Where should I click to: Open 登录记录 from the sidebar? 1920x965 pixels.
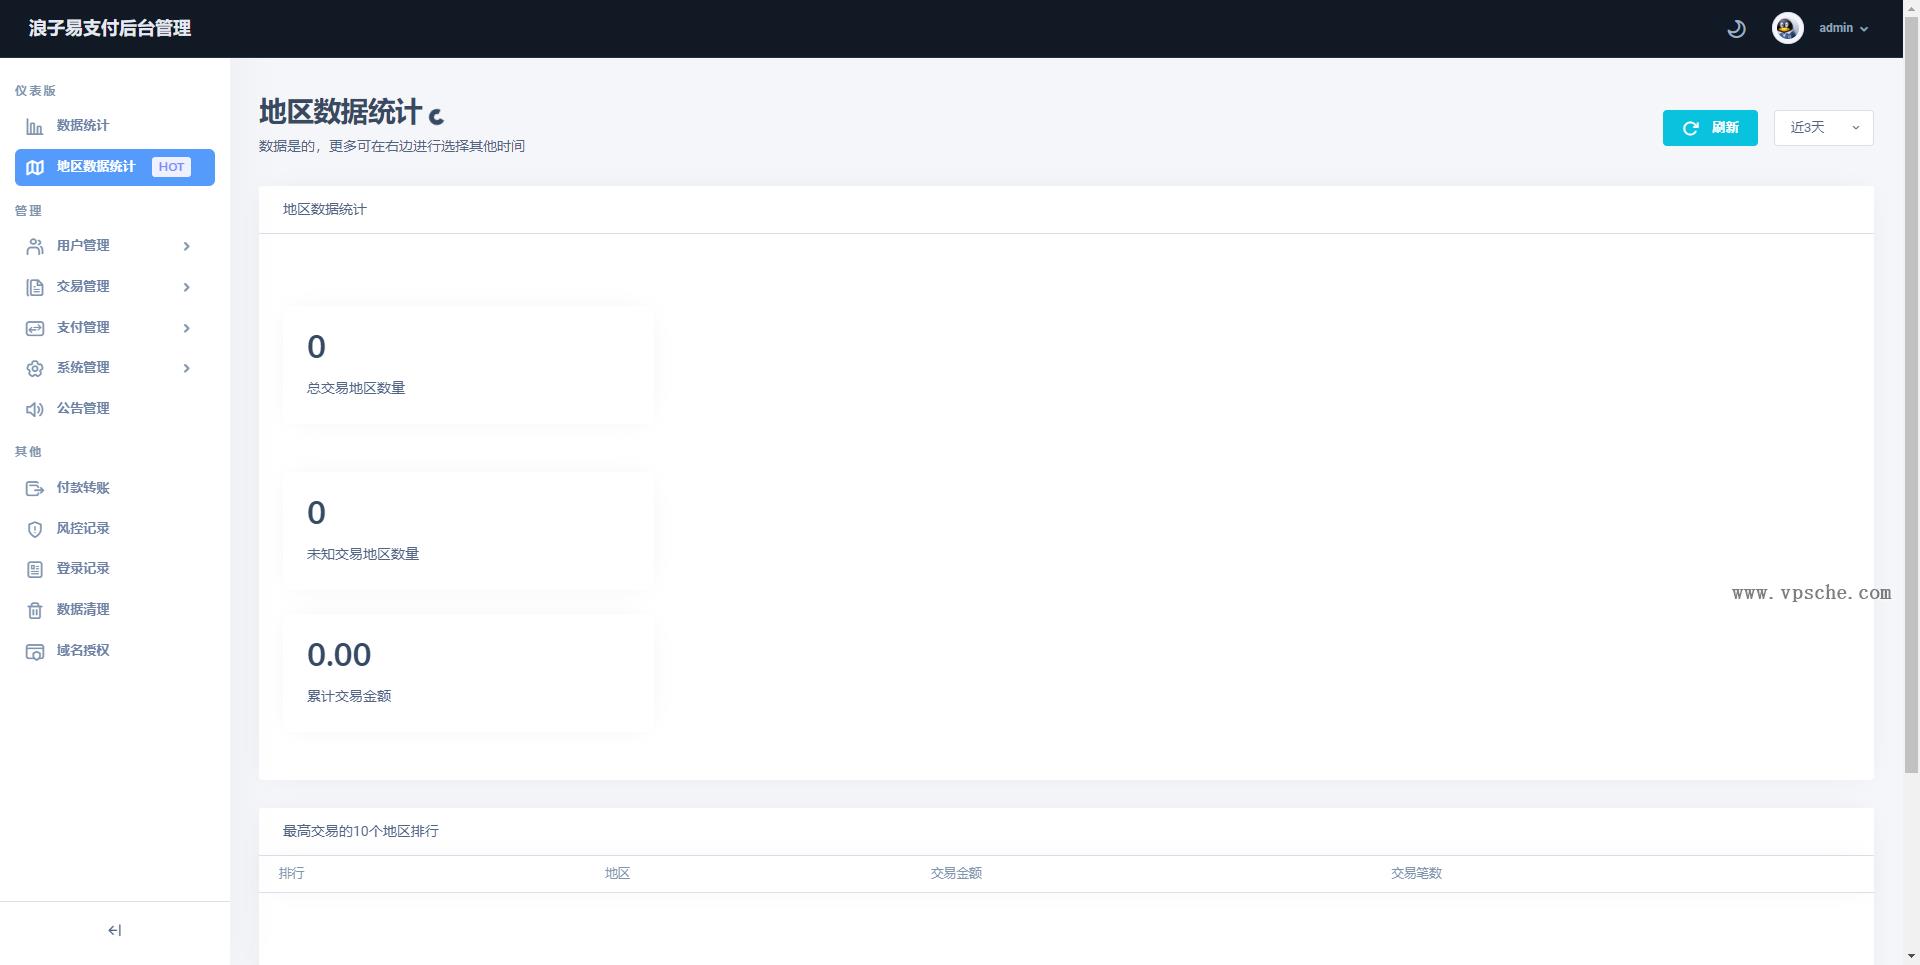pos(82,569)
